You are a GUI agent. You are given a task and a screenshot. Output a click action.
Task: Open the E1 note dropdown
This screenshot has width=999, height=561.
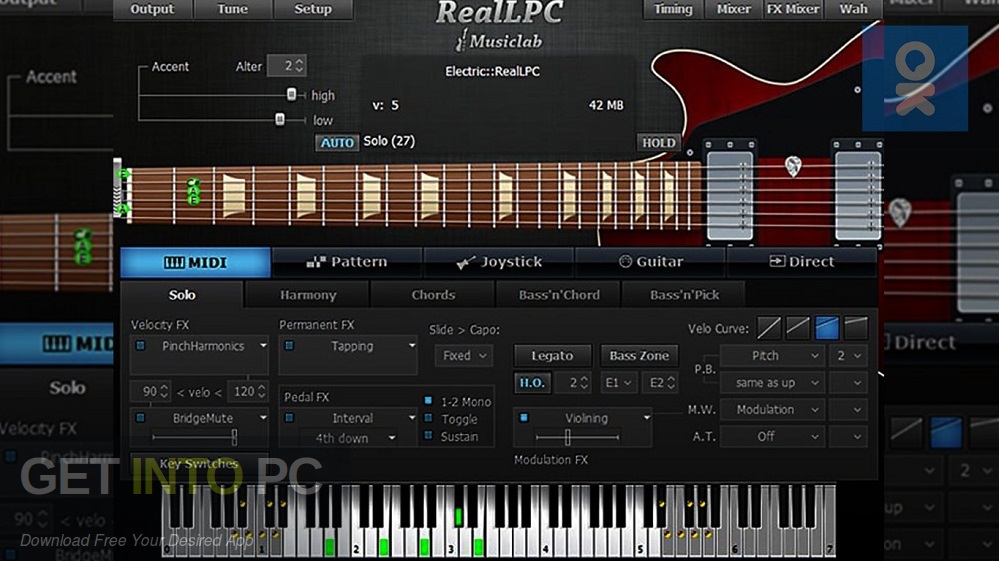pyautogui.click(x=618, y=383)
